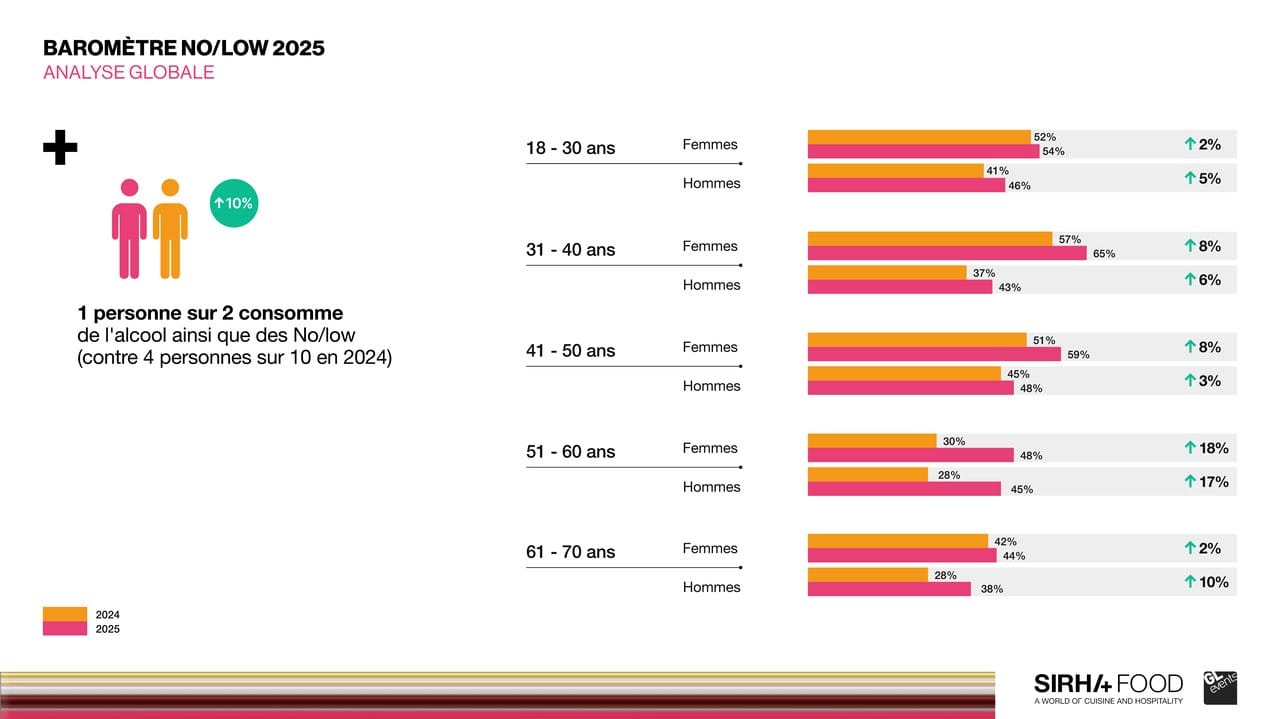Click the 30% orange bar for Femmes 51-60
The image size is (1280, 719).
pyautogui.click(x=871, y=441)
